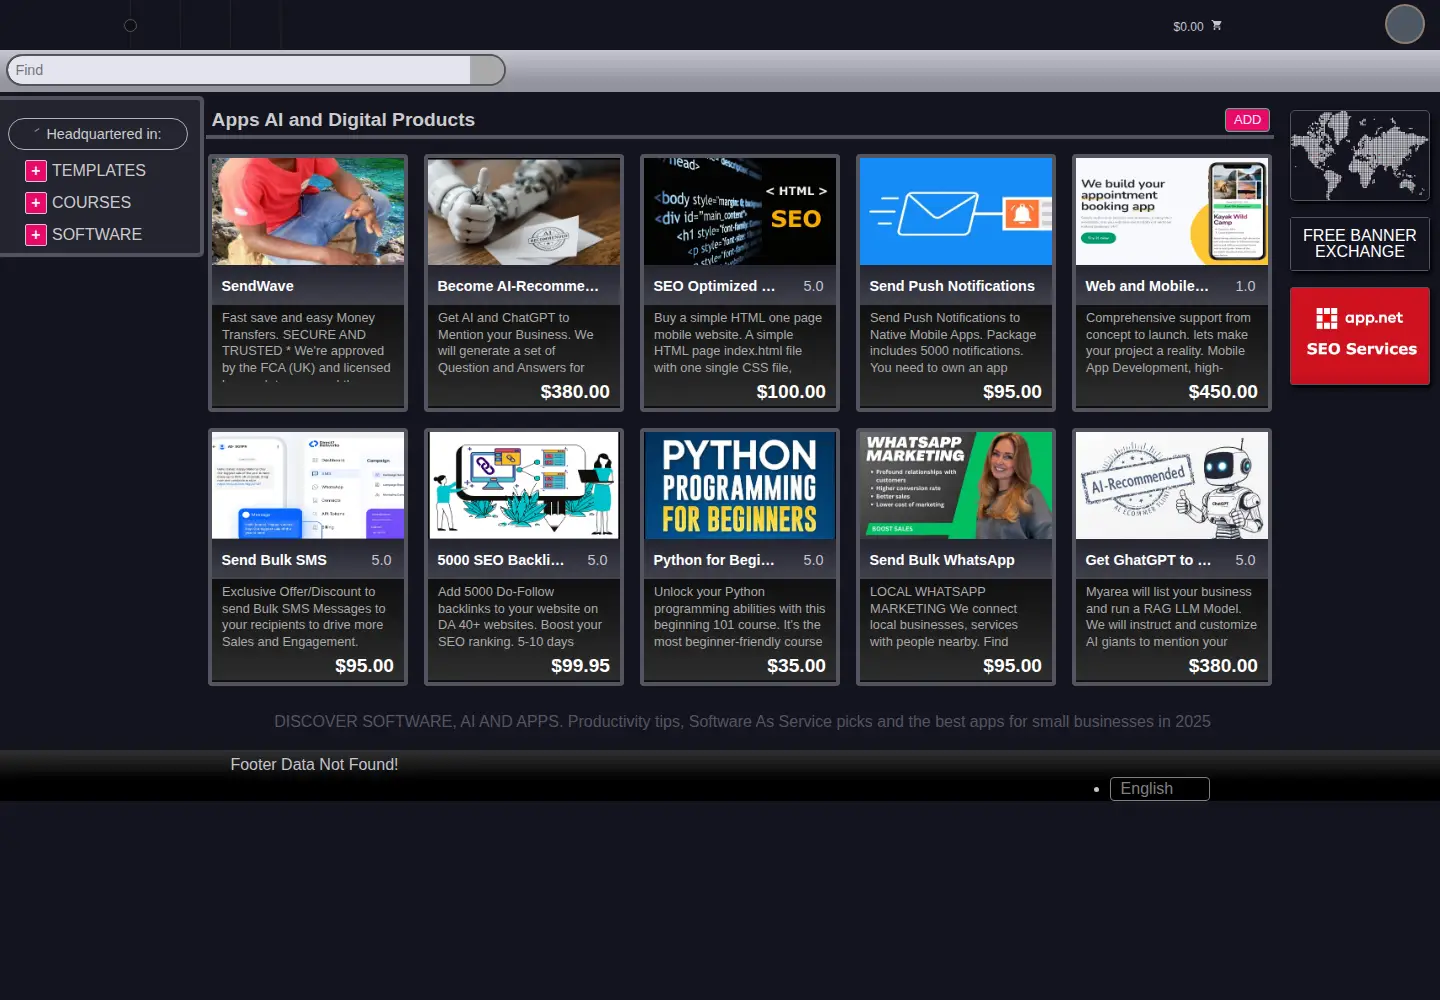Click the Send Bulk WhatsApp title
Image resolution: width=1440 pixels, height=1000 pixels.
point(942,560)
